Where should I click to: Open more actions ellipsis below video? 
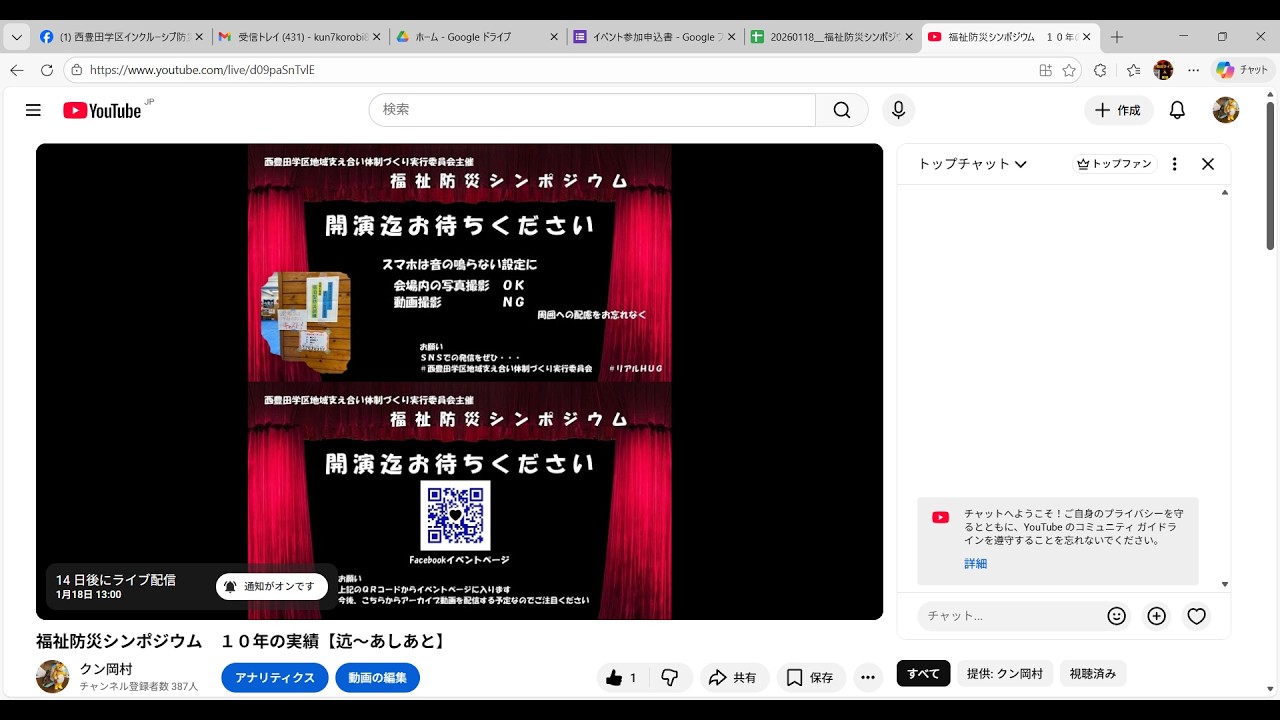point(868,677)
